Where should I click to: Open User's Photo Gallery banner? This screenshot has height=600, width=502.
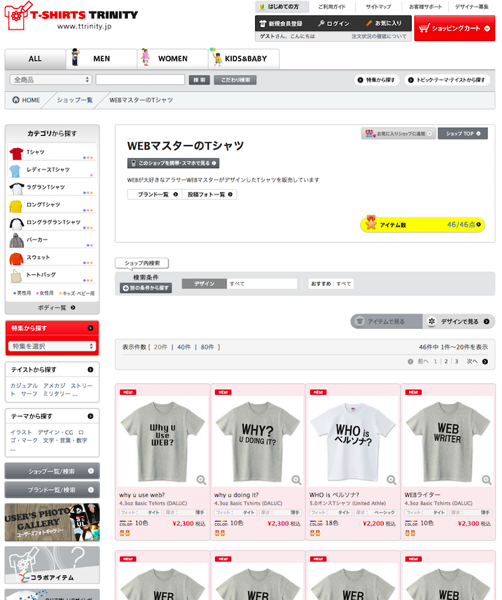click(52, 522)
